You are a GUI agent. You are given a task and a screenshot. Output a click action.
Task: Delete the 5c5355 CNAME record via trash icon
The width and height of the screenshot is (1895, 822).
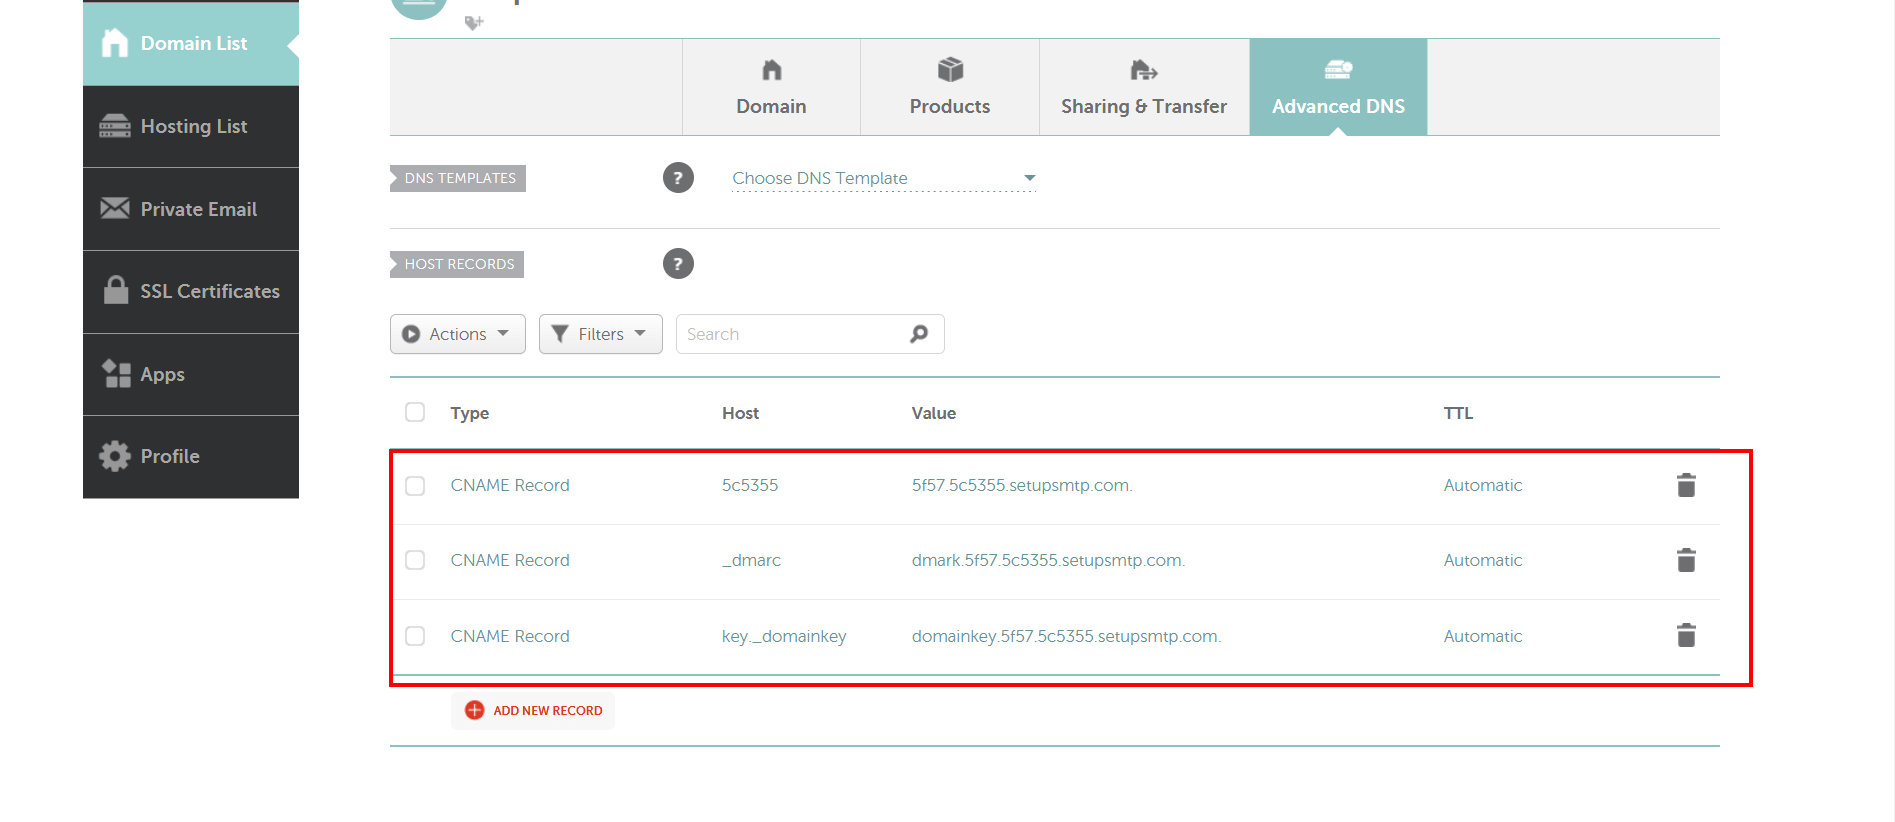click(x=1685, y=485)
